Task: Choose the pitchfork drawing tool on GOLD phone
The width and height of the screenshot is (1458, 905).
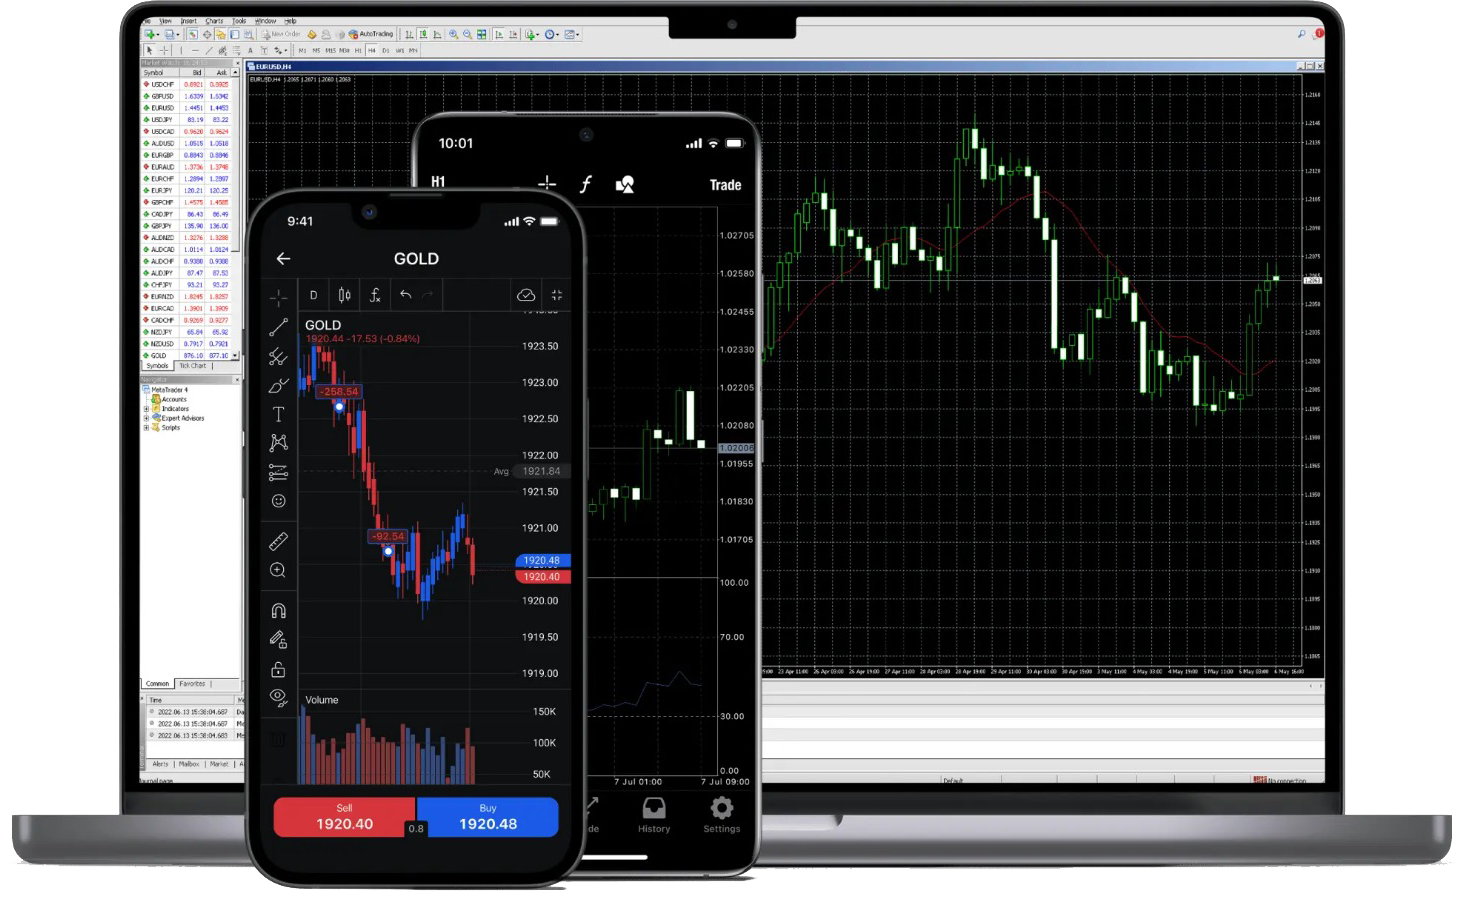Action: (278, 356)
